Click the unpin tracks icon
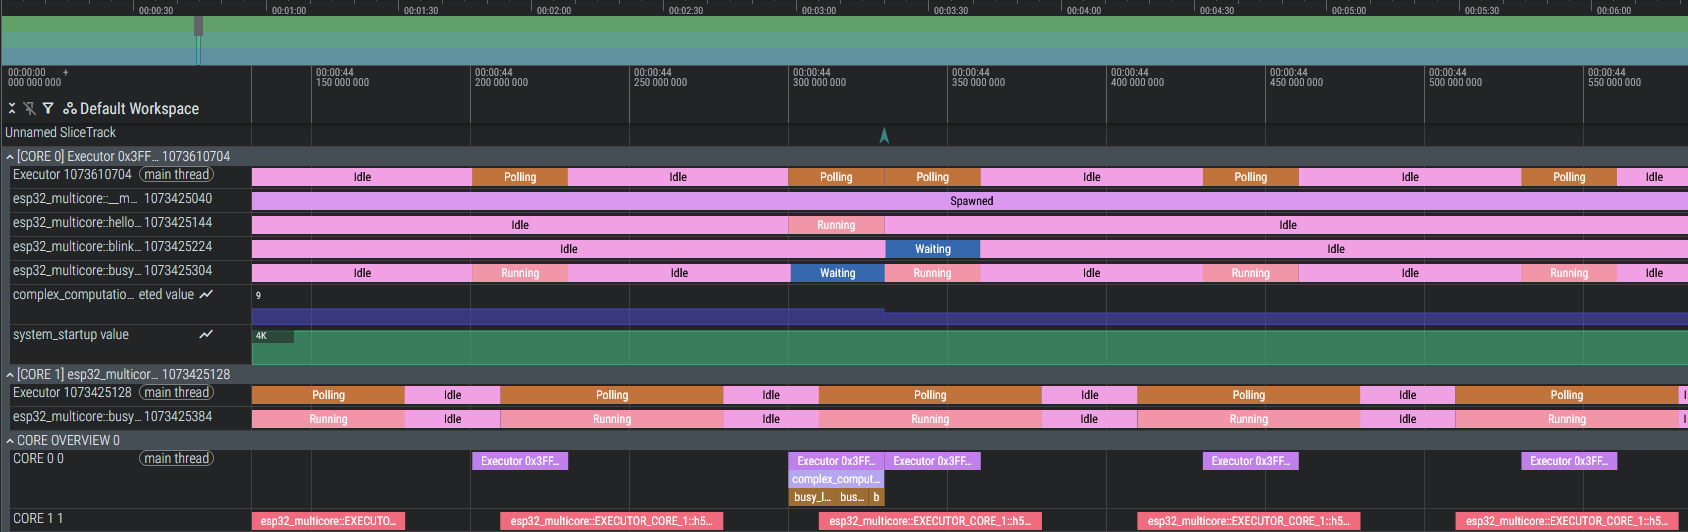Screen dimensions: 1688x532 (x=30, y=108)
